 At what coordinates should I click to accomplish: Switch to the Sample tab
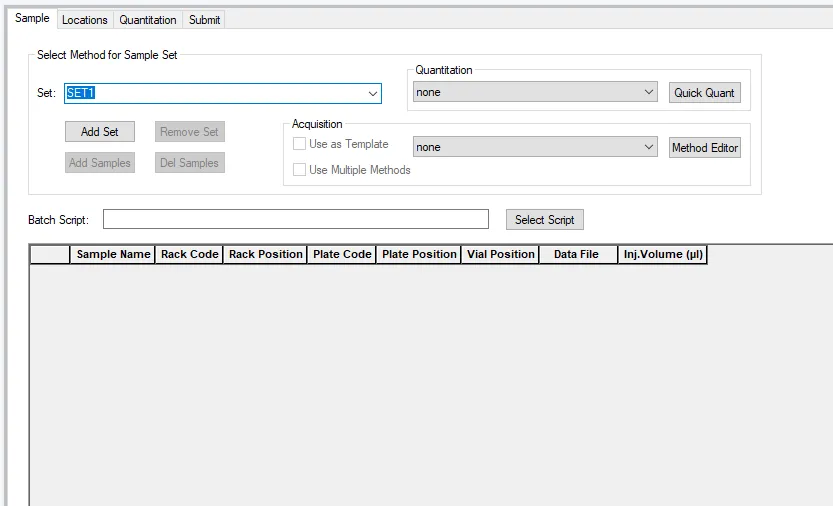[x=32, y=18]
